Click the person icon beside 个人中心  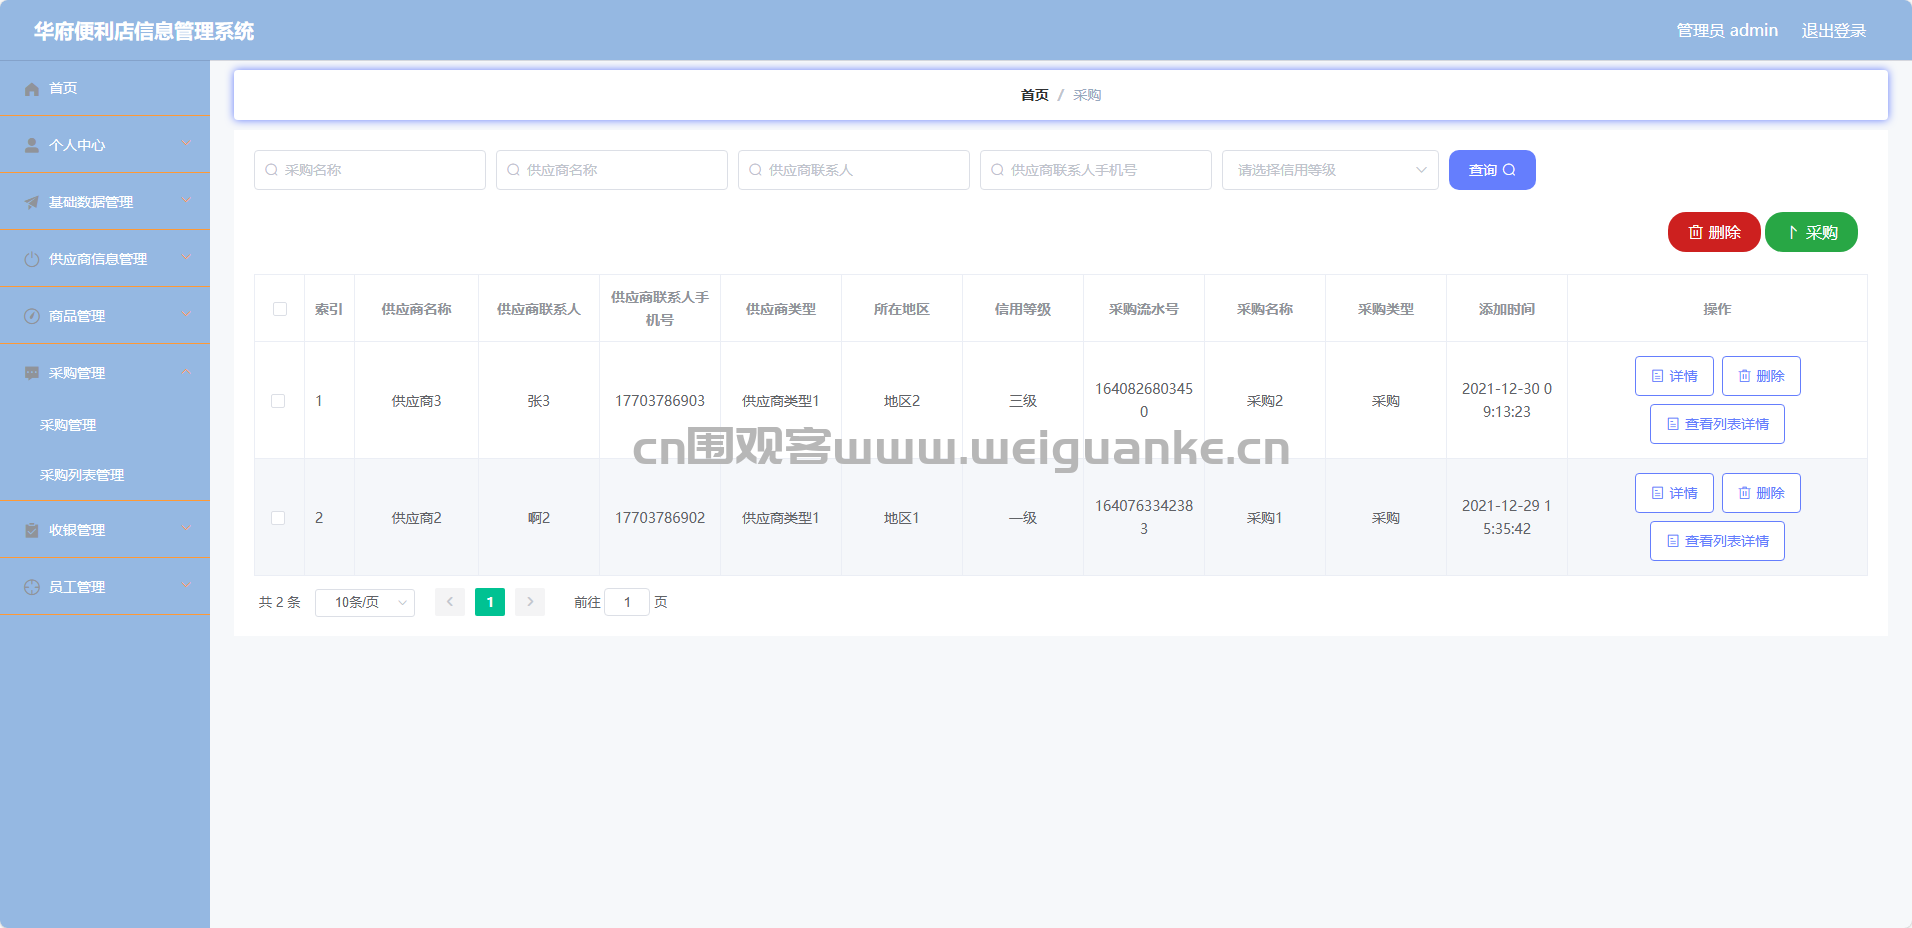point(32,146)
